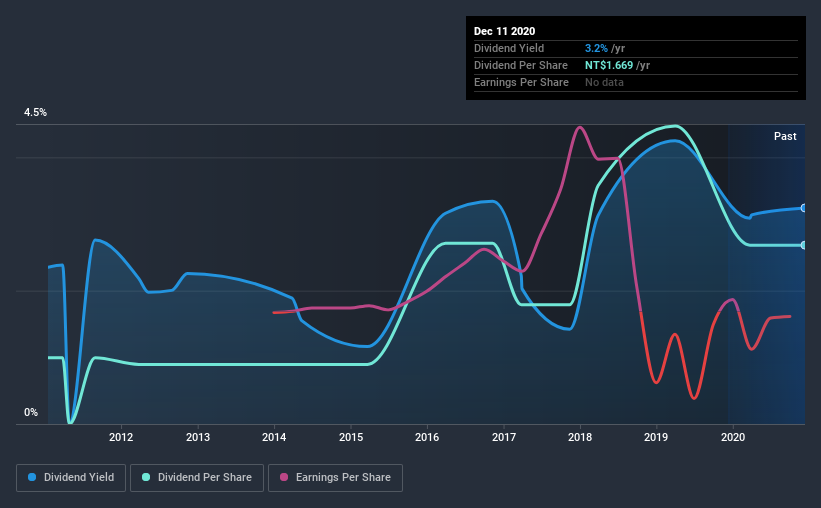Click the NT$1.669 dividend per share value
The width and height of the screenshot is (821, 508).
coord(609,65)
